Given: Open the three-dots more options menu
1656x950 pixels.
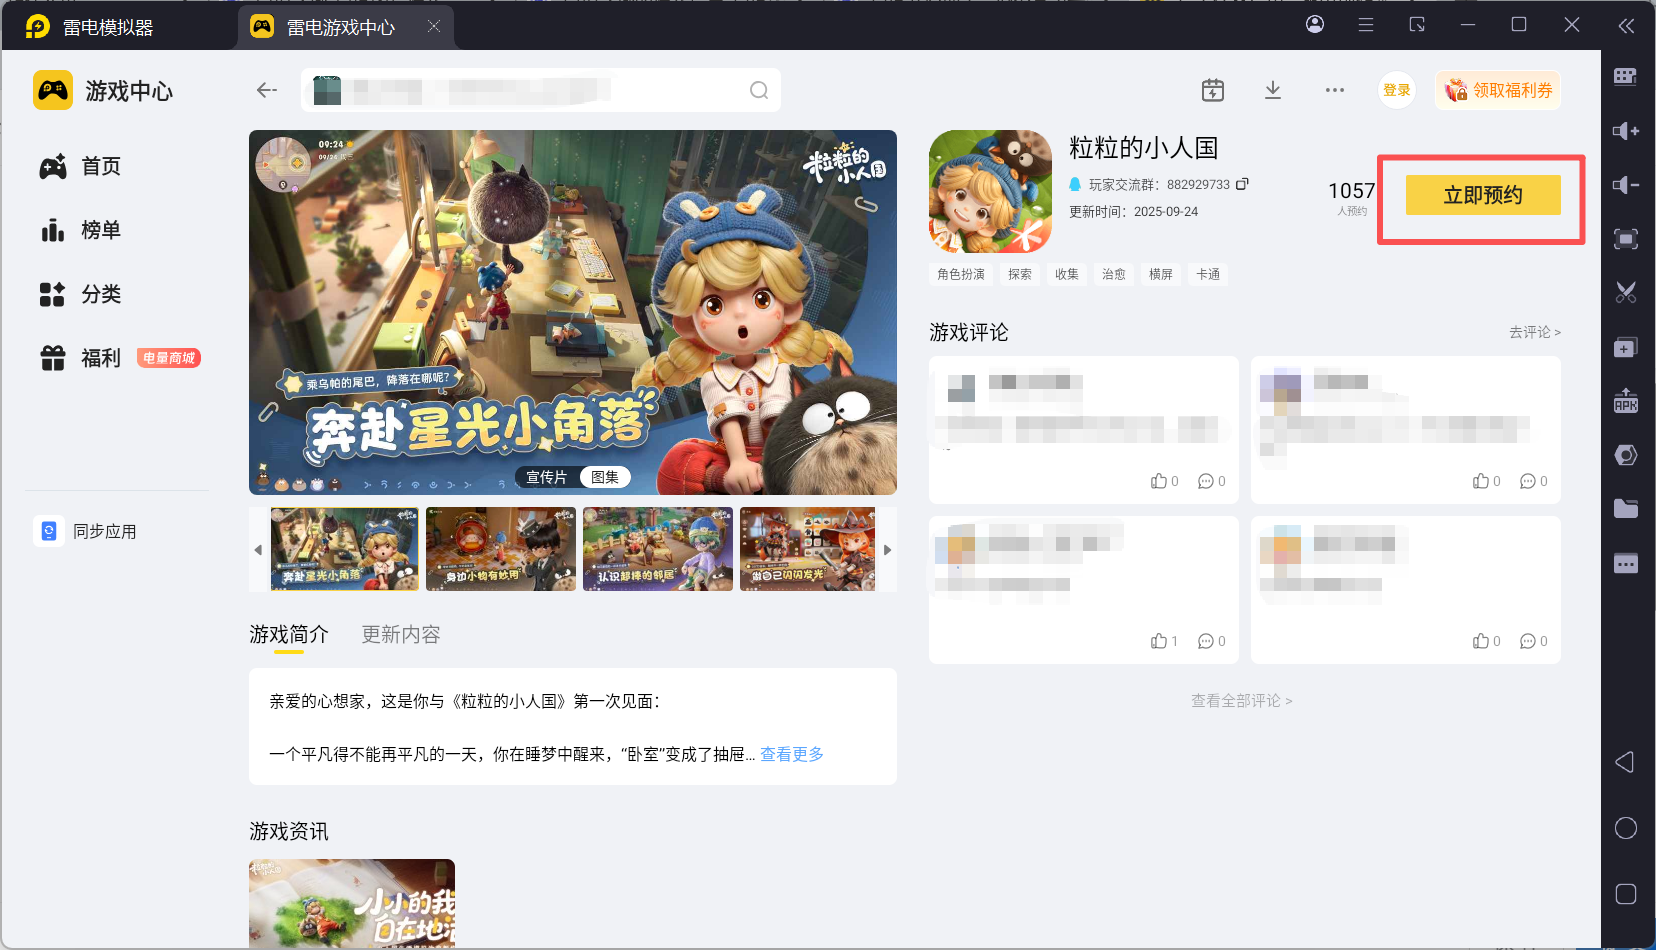Looking at the screenshot, I should pyautogui.click(x=1334, y=90).
